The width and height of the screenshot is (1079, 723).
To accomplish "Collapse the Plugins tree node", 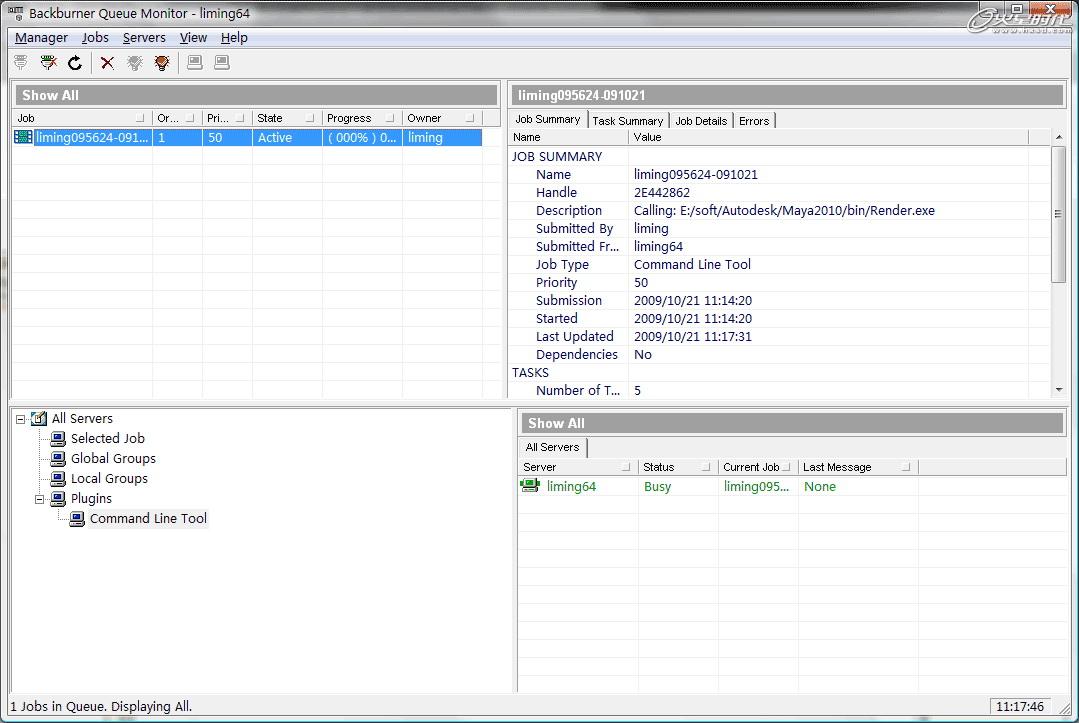I will (x=40, y=499).
